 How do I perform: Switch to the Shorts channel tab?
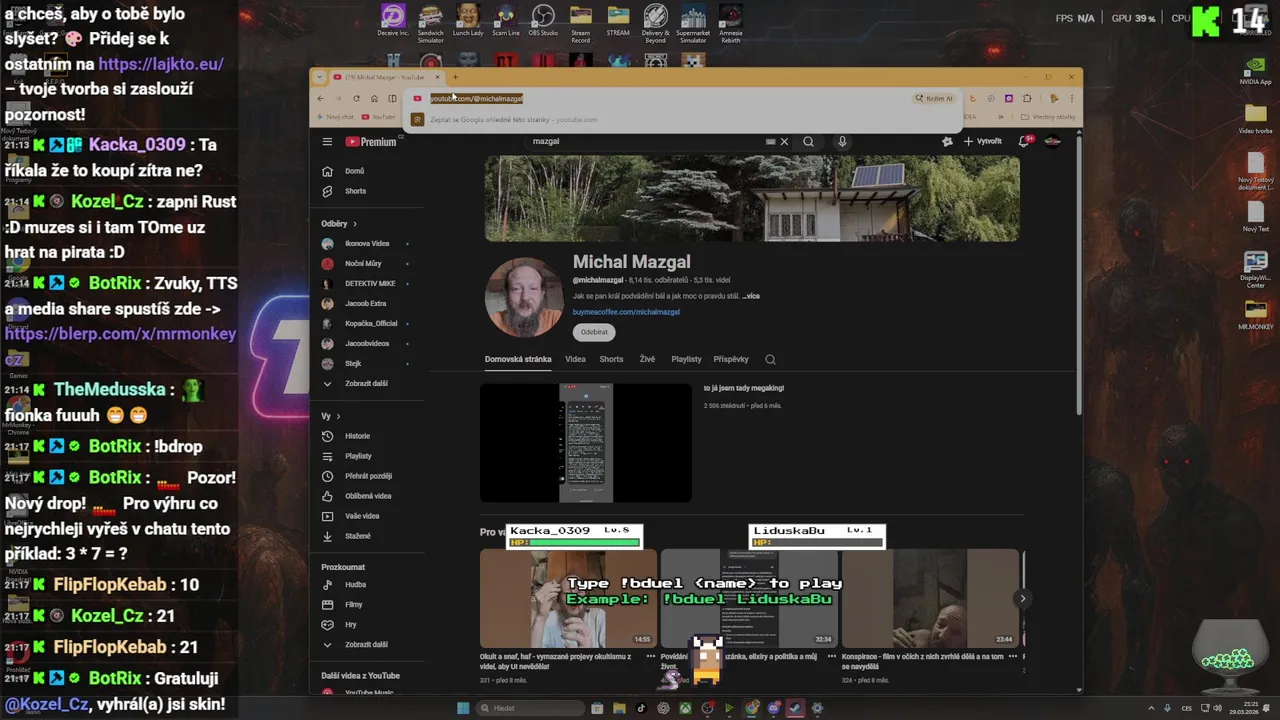[611, 359]
